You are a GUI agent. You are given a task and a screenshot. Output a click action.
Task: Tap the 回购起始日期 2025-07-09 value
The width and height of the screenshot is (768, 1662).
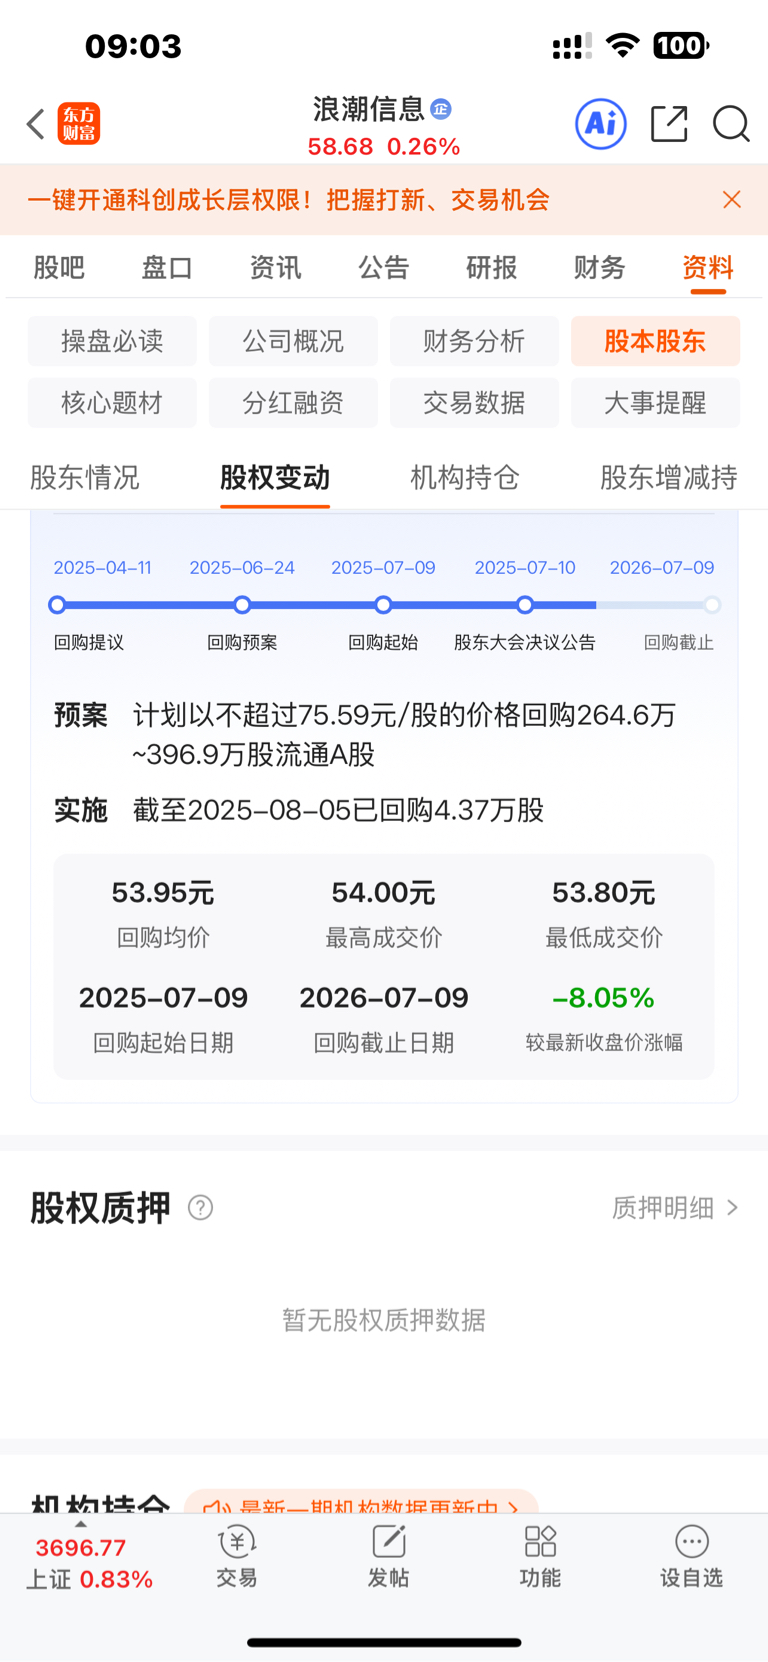(163, 998)
